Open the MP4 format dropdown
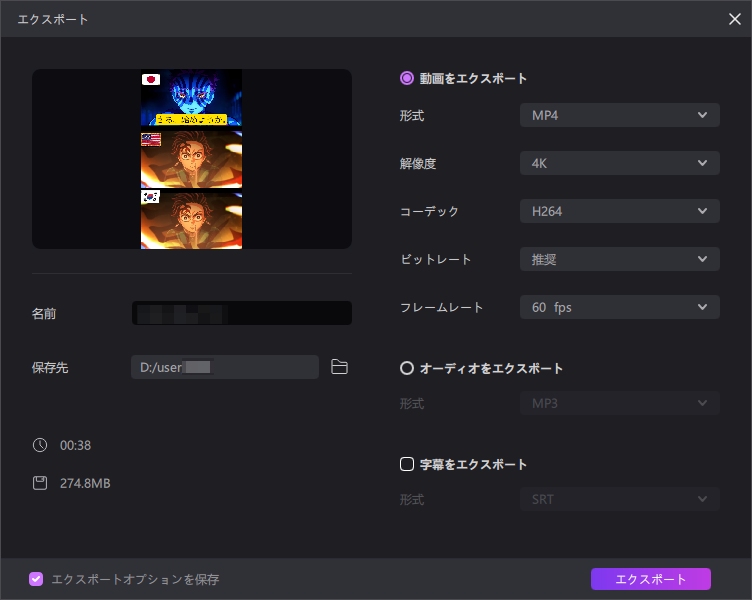The height and width of the screenshot is (600, 752). click(x=620, y=115)
